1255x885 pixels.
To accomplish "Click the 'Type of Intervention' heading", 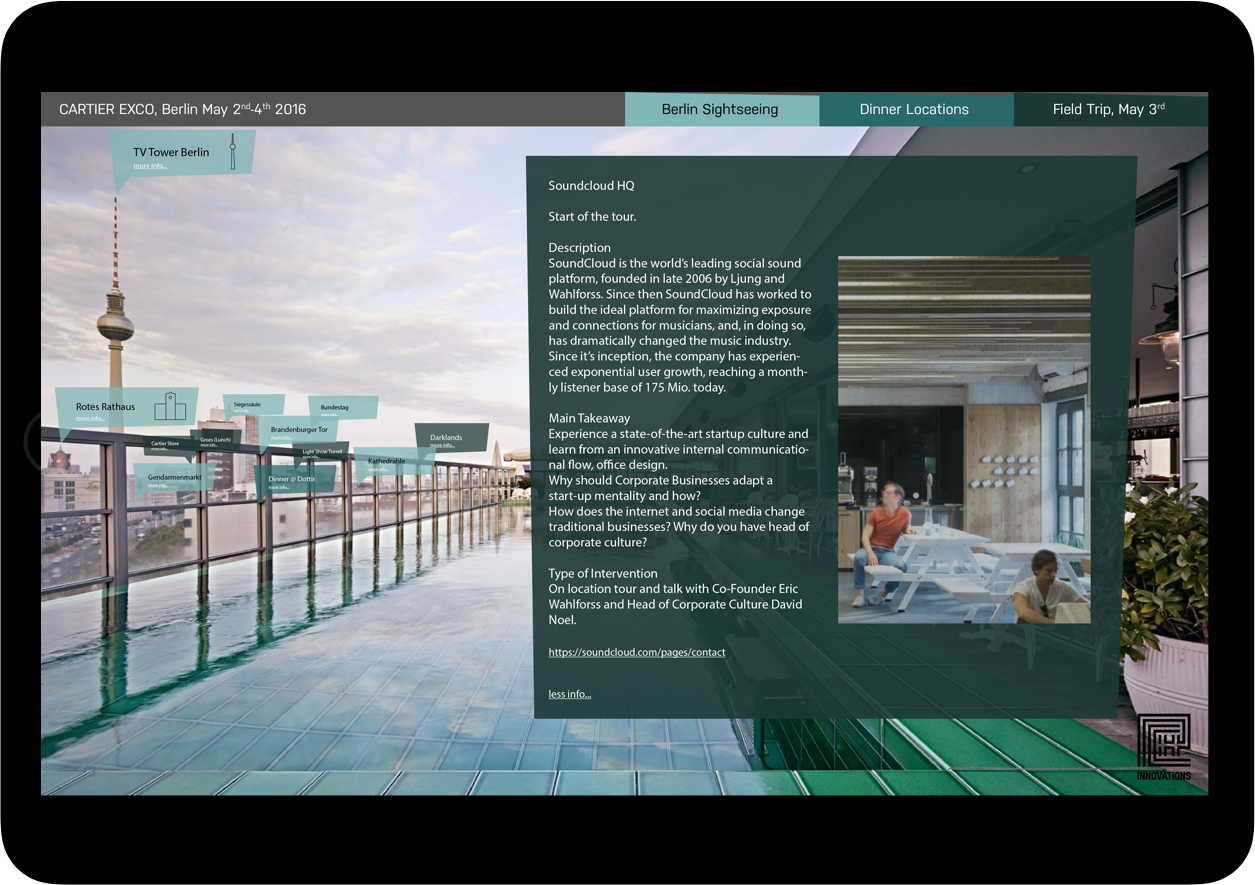I will pyautogui.click(x=603, y=574).
